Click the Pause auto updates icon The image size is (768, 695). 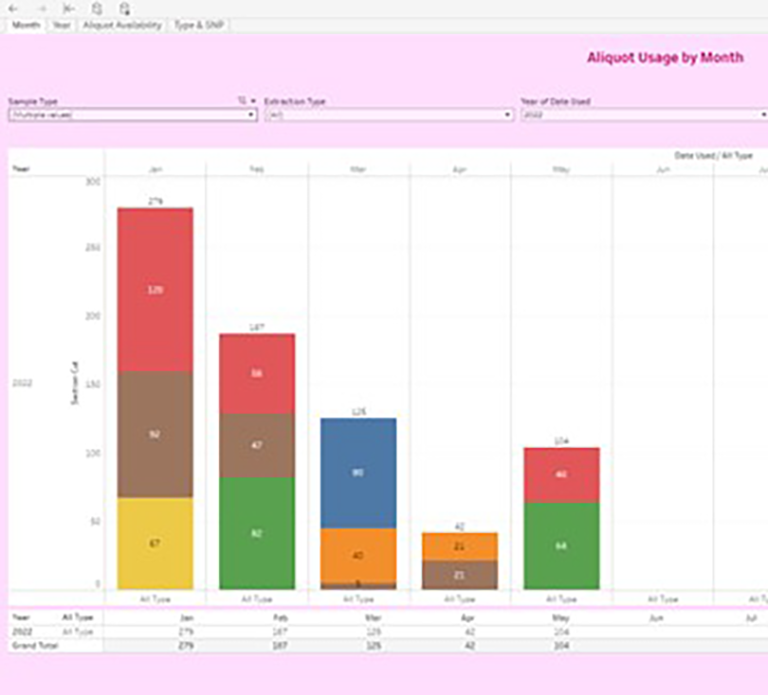[124, 7]
